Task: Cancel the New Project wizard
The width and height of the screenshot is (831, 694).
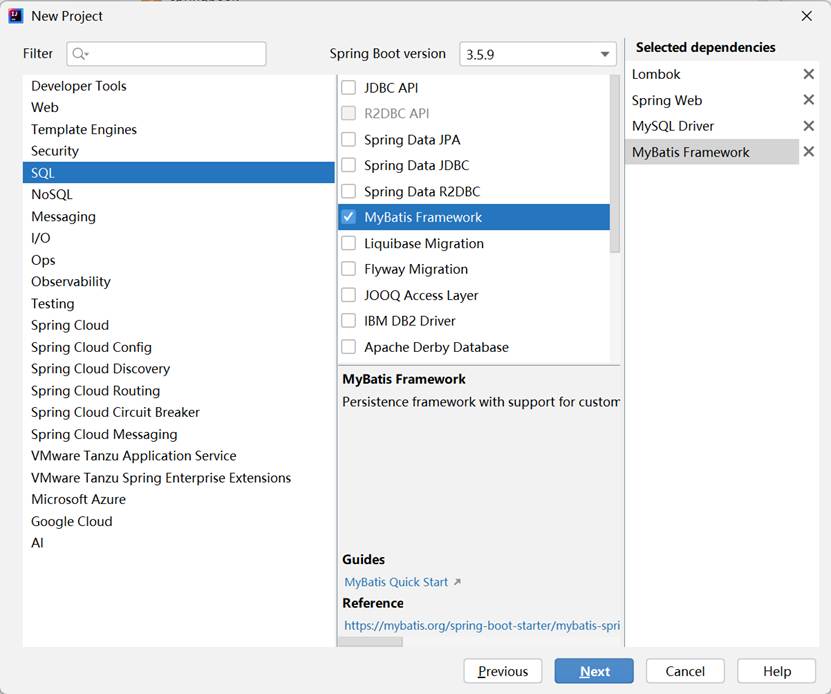Action: tap(685, 671)
